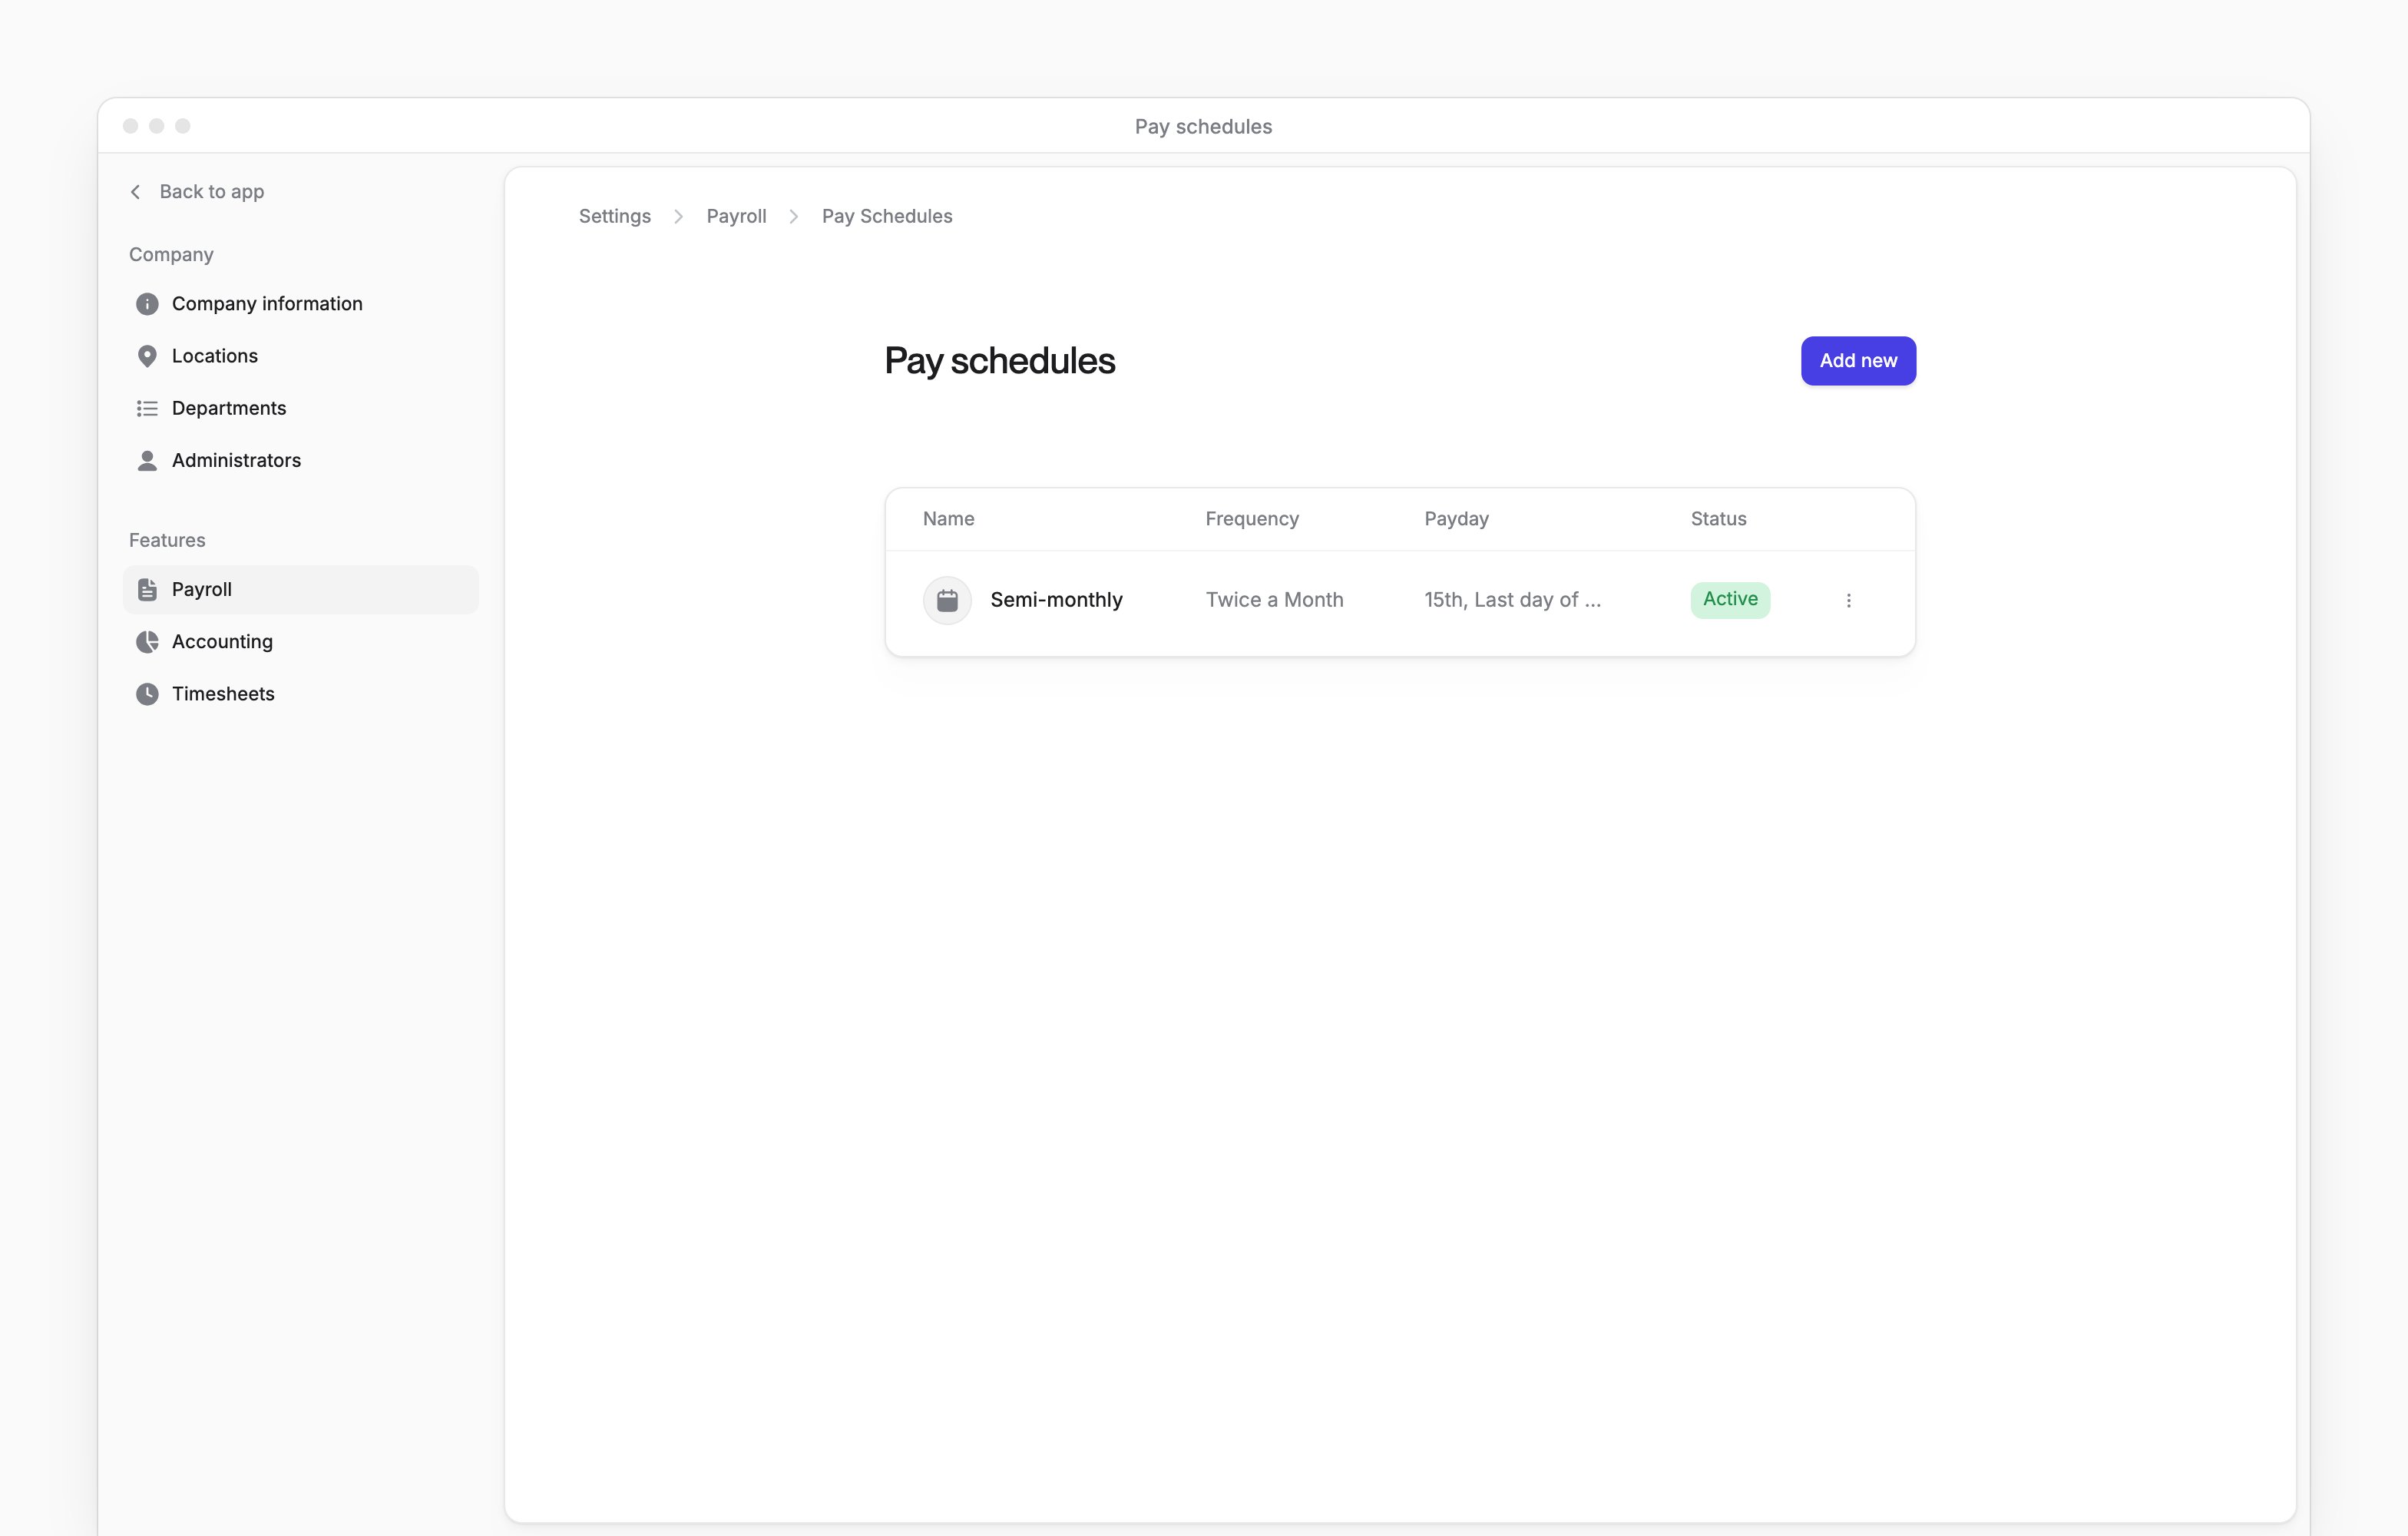This screenshot has width=2408, height=1536.
Task: Open Locations settings page
Action: pos(301,356)
